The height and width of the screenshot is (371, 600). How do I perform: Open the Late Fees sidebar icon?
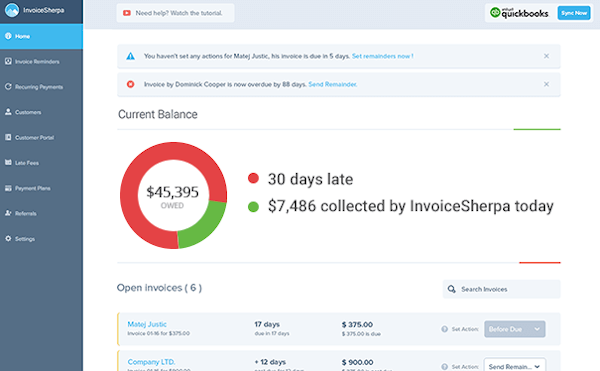tap(8, 163)
